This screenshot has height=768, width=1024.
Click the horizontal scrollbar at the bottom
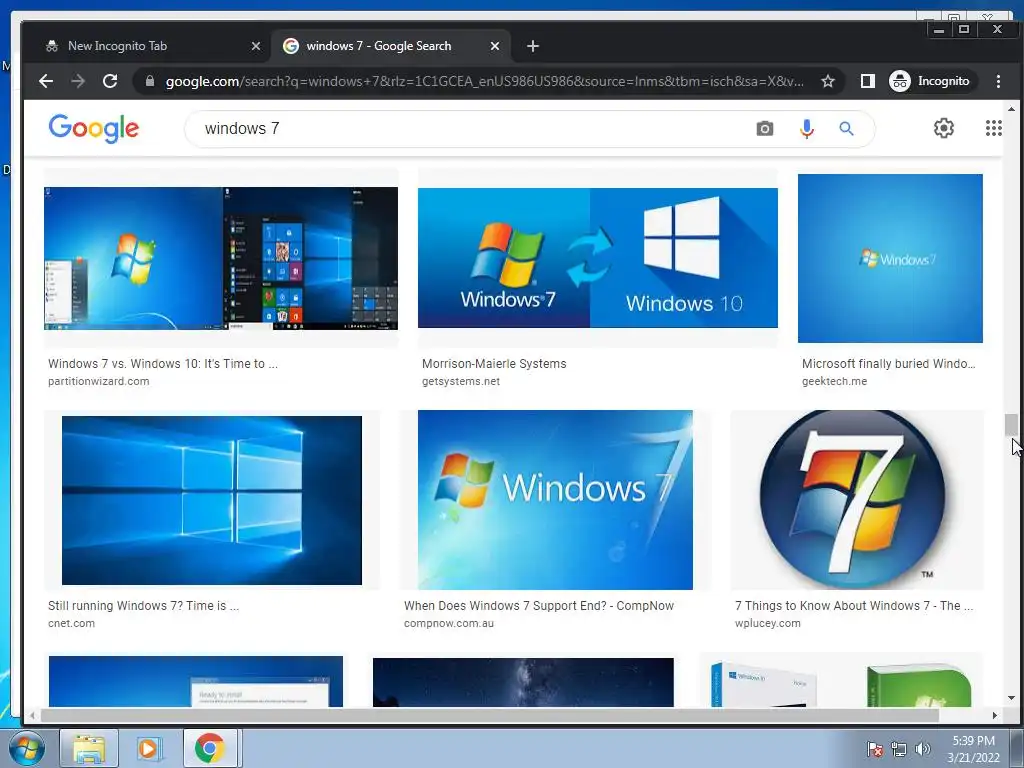tap(490, 716)
